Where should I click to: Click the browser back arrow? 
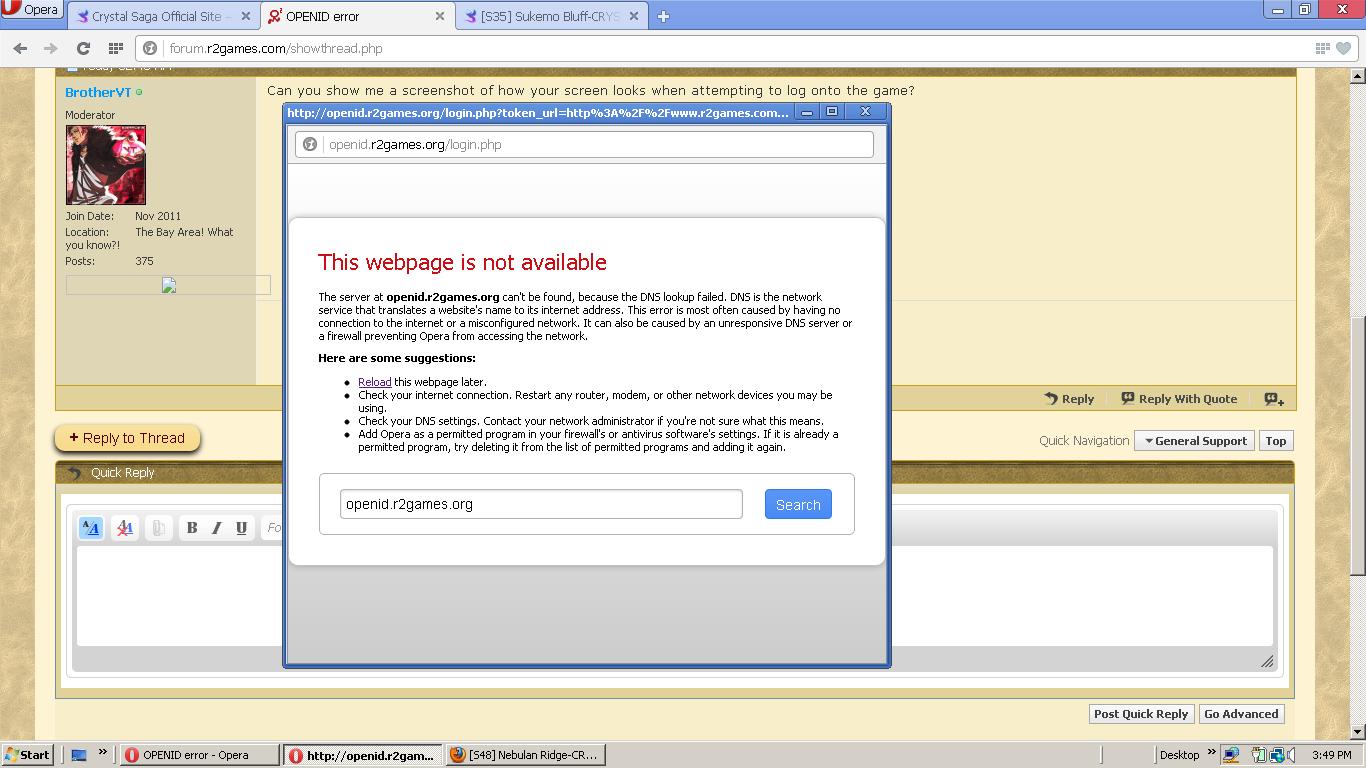tap(20, 48)
